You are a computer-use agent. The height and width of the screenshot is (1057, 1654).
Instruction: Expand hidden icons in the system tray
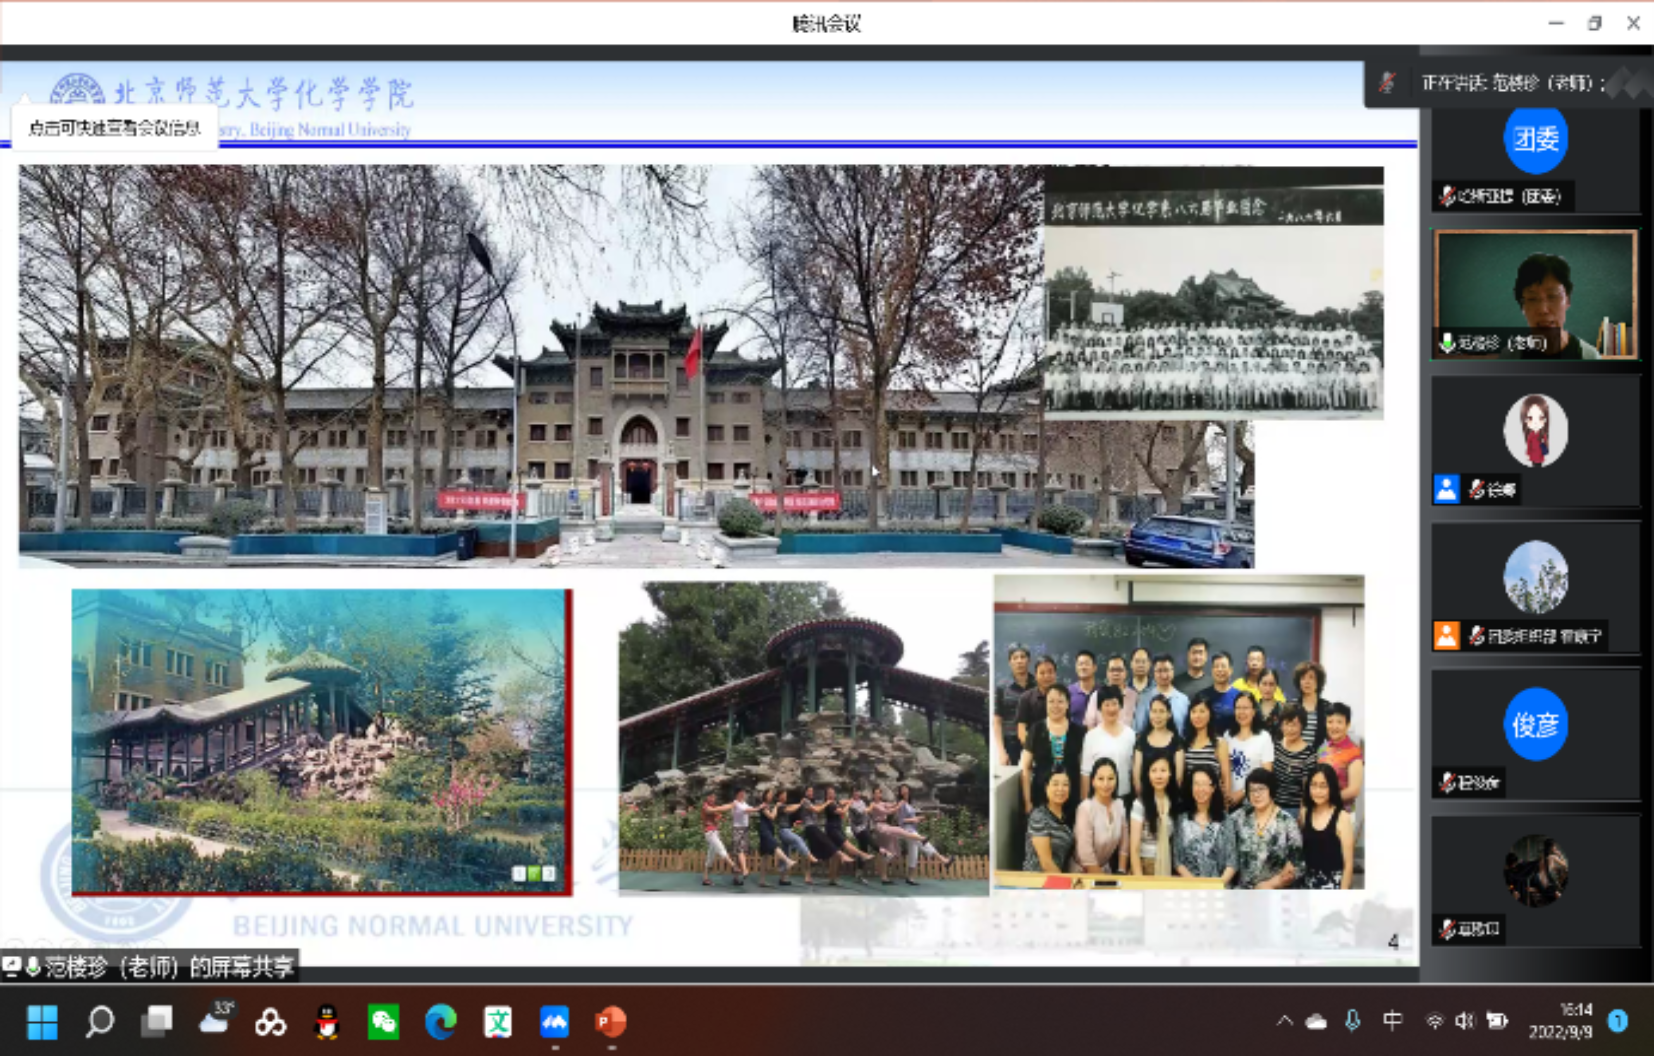1283,1022
